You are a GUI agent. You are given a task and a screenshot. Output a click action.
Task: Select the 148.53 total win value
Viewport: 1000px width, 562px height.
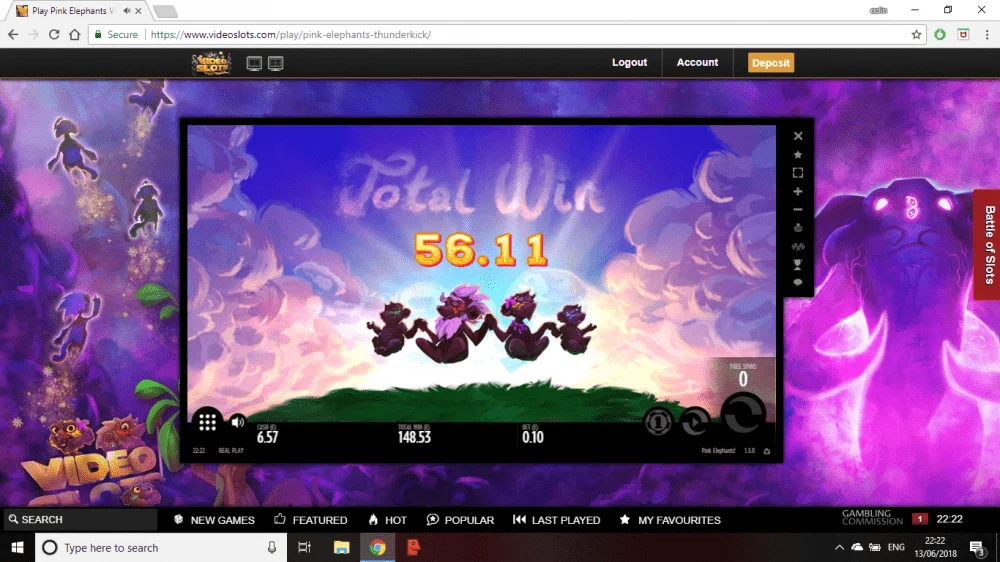(x=415, y=437)
